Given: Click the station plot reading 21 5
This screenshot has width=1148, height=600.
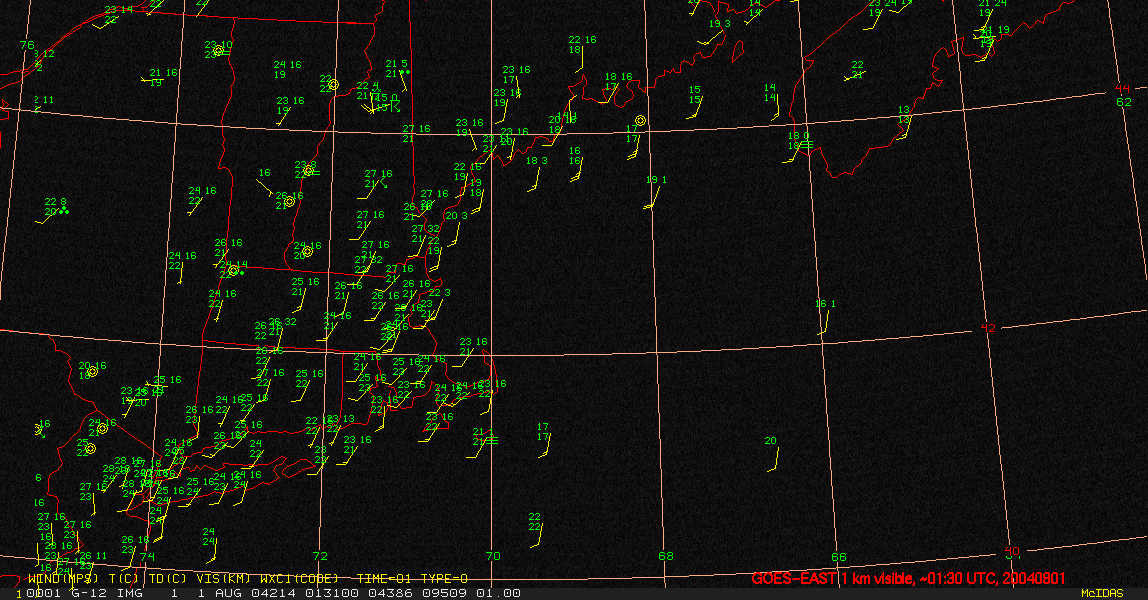Looking at the screenshot, I should pyautogui.click(x=398, y=74).
